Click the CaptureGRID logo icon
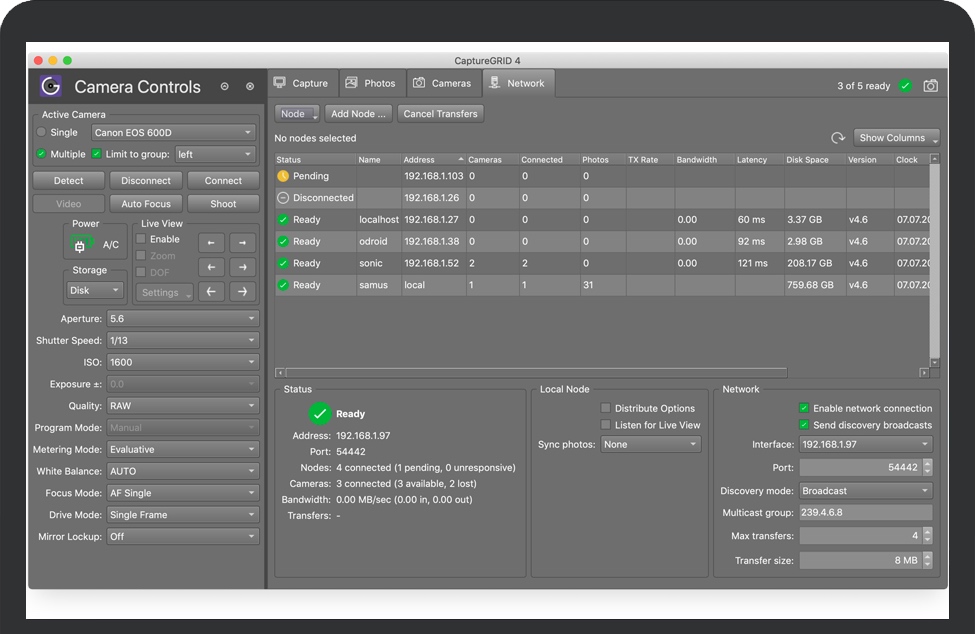The image size is (975, 634). tap(51, 87)
